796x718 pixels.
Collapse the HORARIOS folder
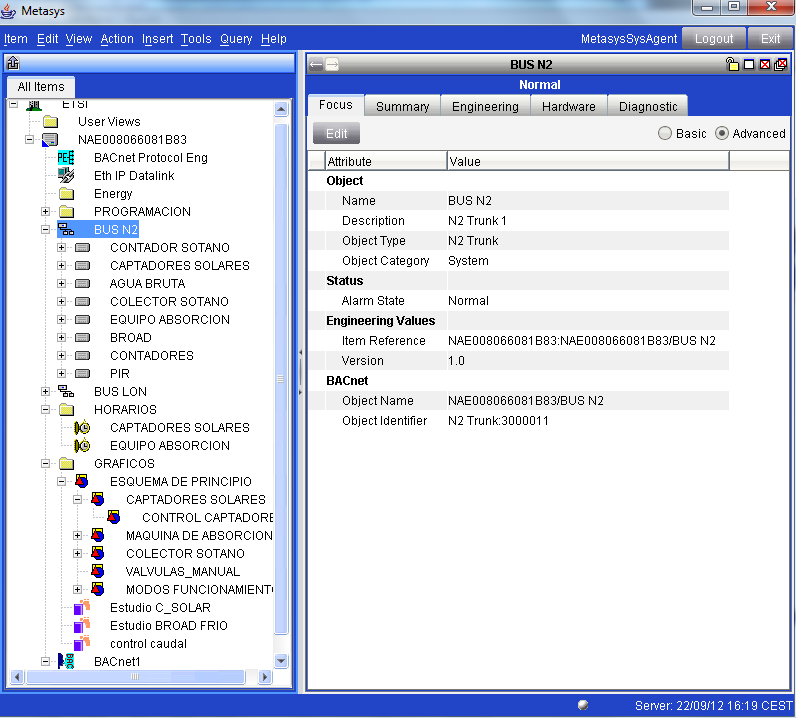pos(45,409)
